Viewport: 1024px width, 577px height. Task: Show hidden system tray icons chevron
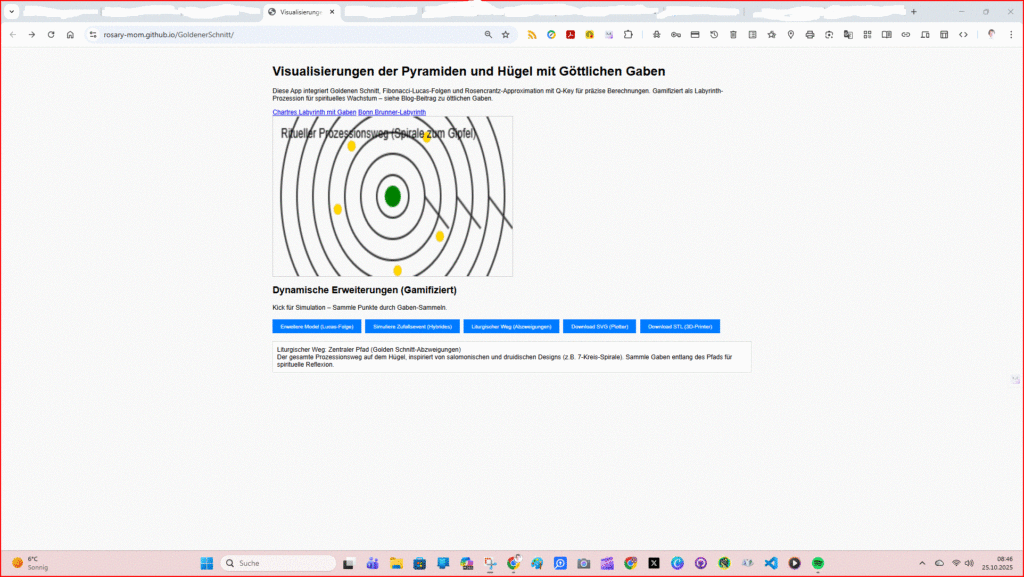tap(922, 563)
